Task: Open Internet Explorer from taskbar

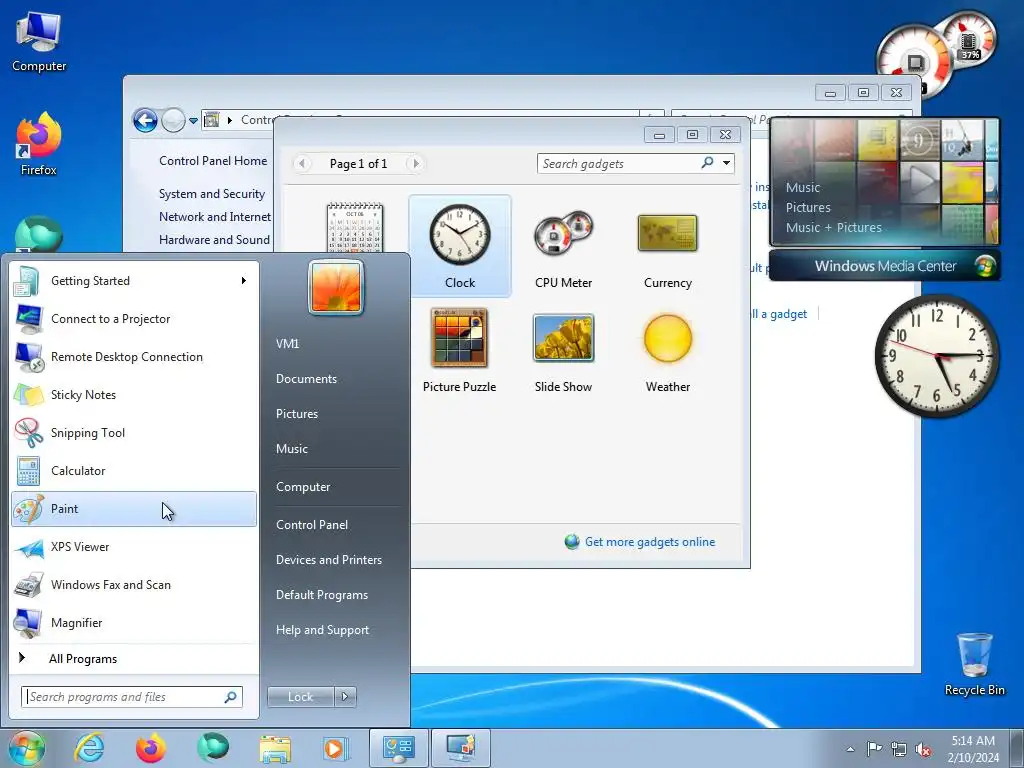Action: pyautogui.click(x=89, y=748)
